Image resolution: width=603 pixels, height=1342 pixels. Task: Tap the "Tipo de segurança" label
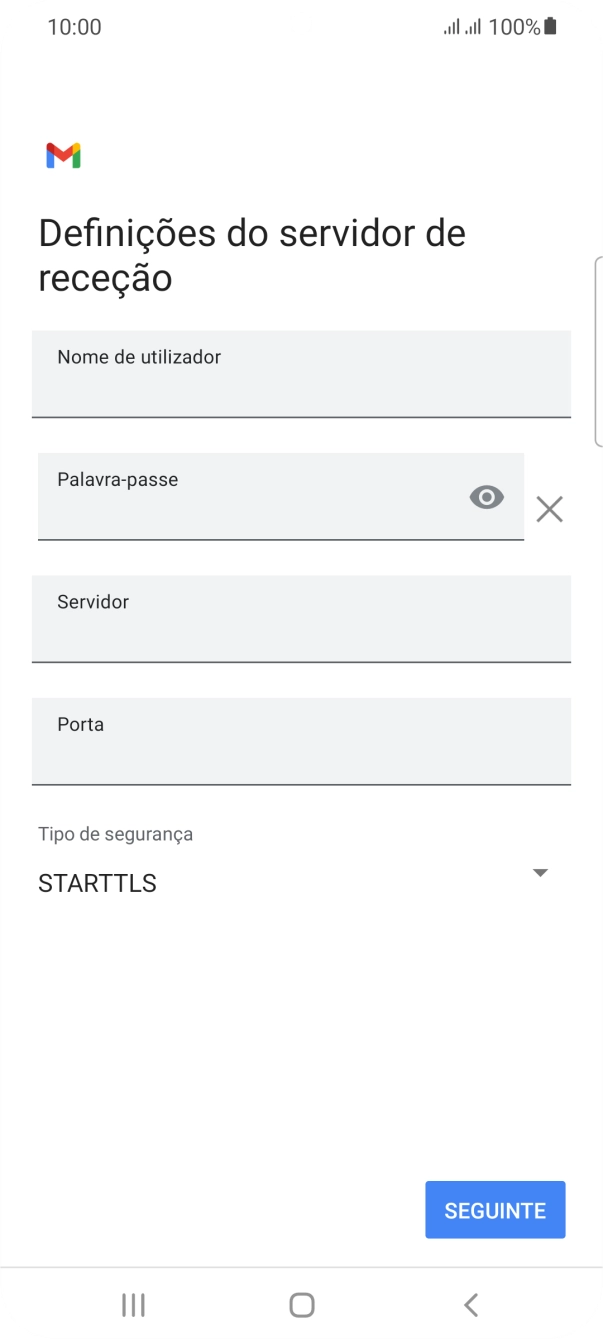115,834
